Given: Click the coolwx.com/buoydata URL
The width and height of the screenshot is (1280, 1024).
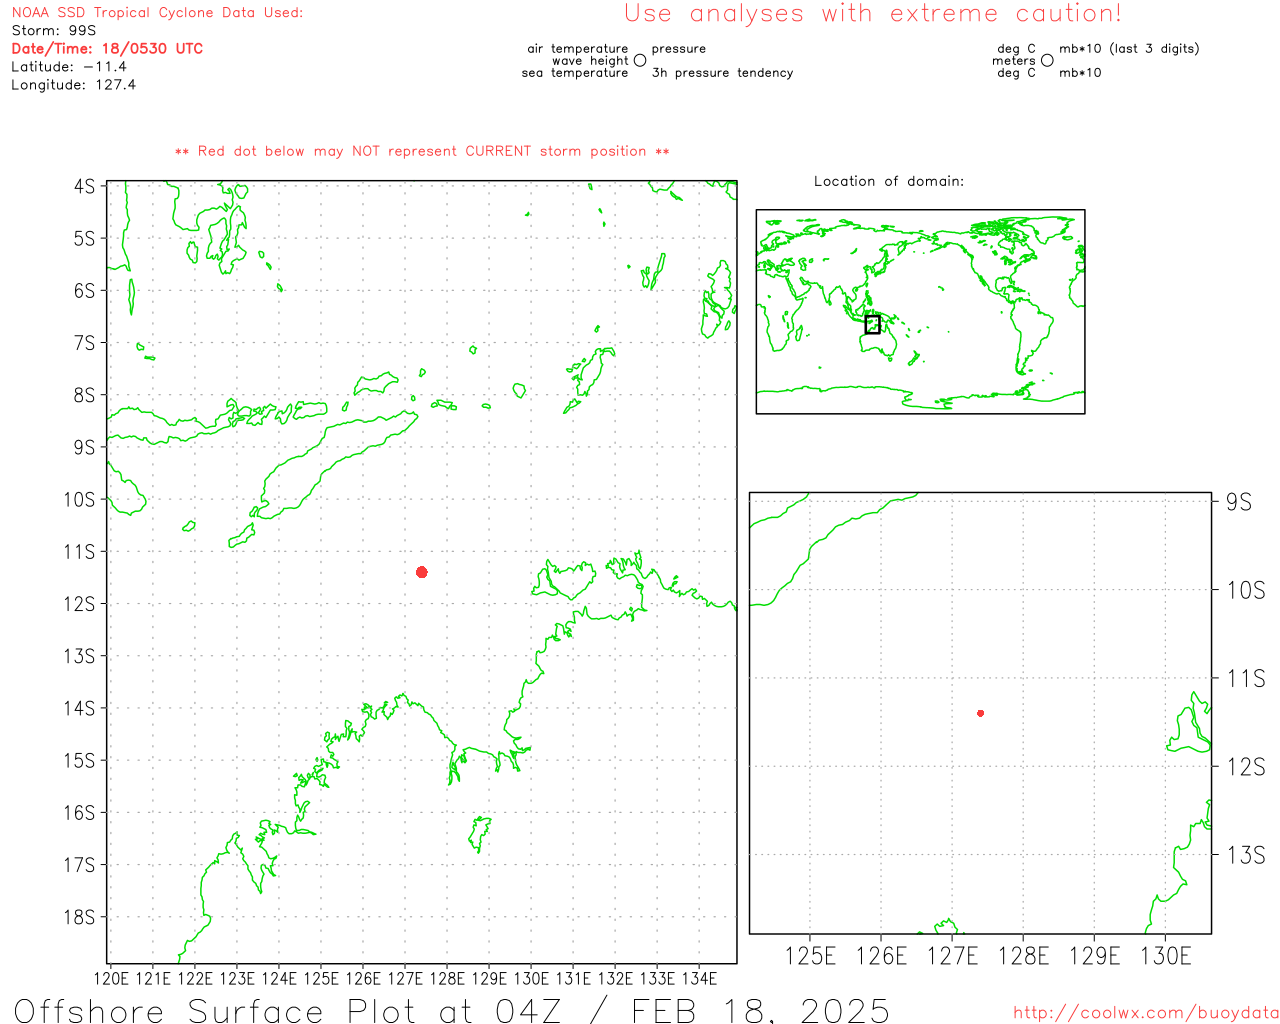Looking at the screenshot, I should [x=1146, y=1013].
